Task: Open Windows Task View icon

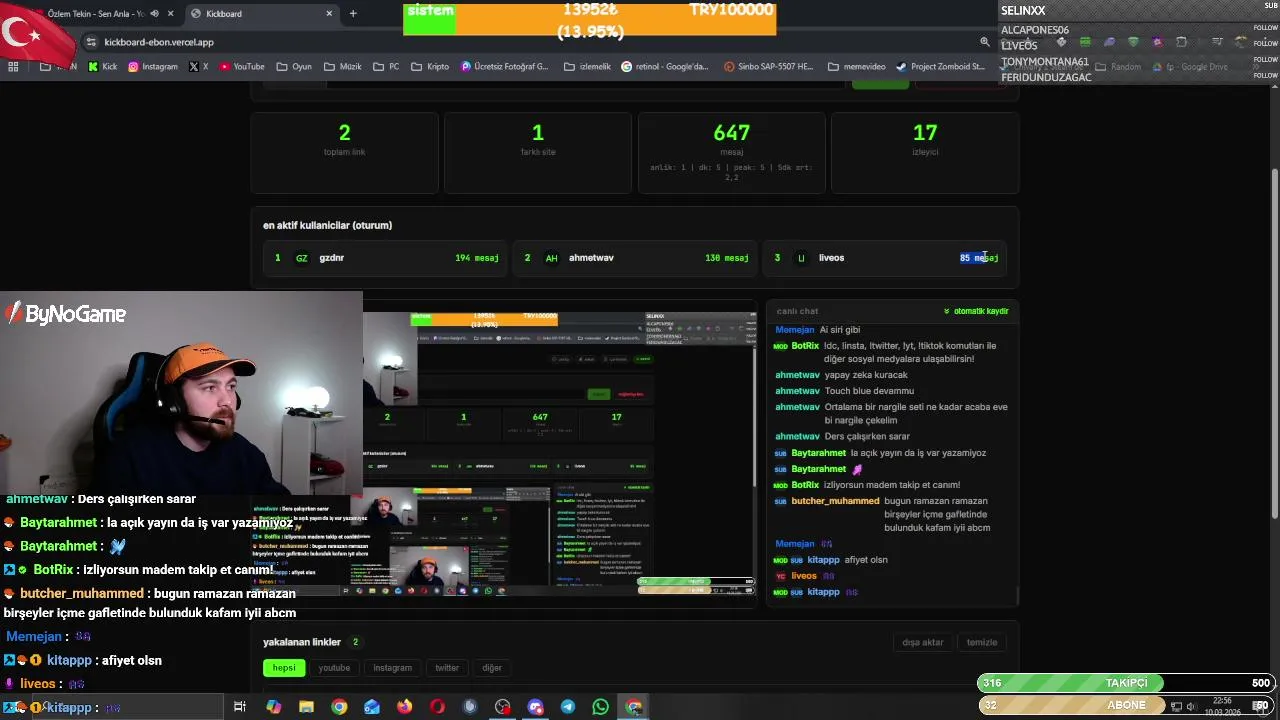Action: point(240,707)
